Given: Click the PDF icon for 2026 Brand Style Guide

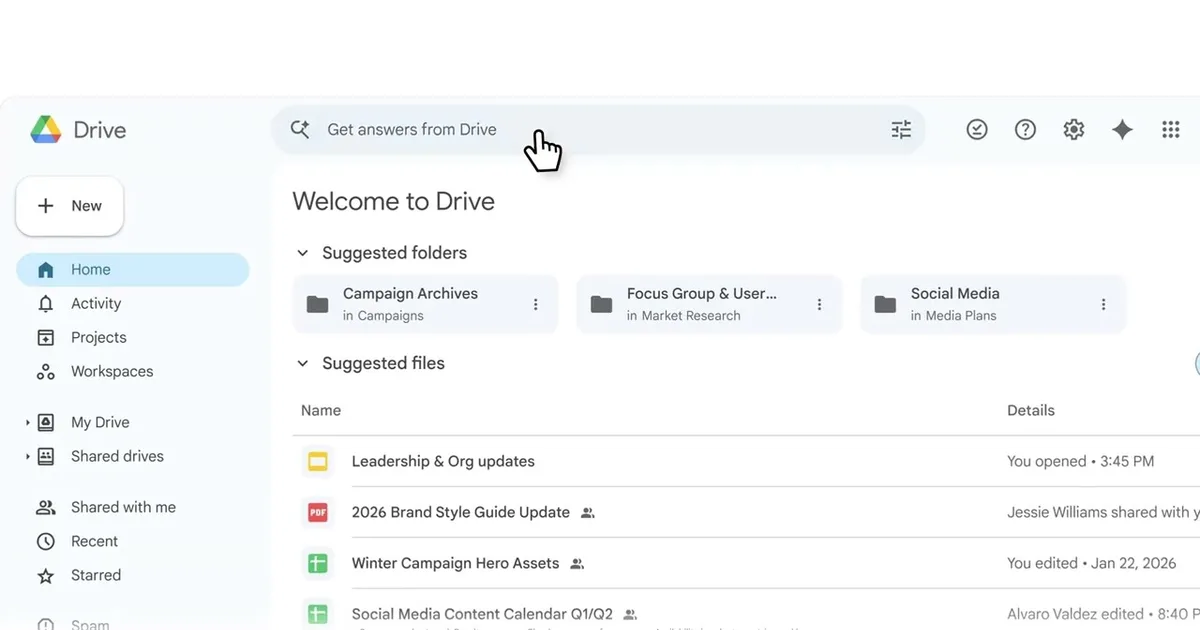Looking at the screenshot, I should pos(317,512).
